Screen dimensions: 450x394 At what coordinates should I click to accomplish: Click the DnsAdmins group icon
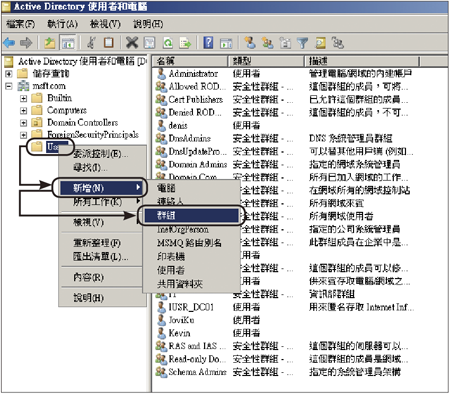coord(161,139)
